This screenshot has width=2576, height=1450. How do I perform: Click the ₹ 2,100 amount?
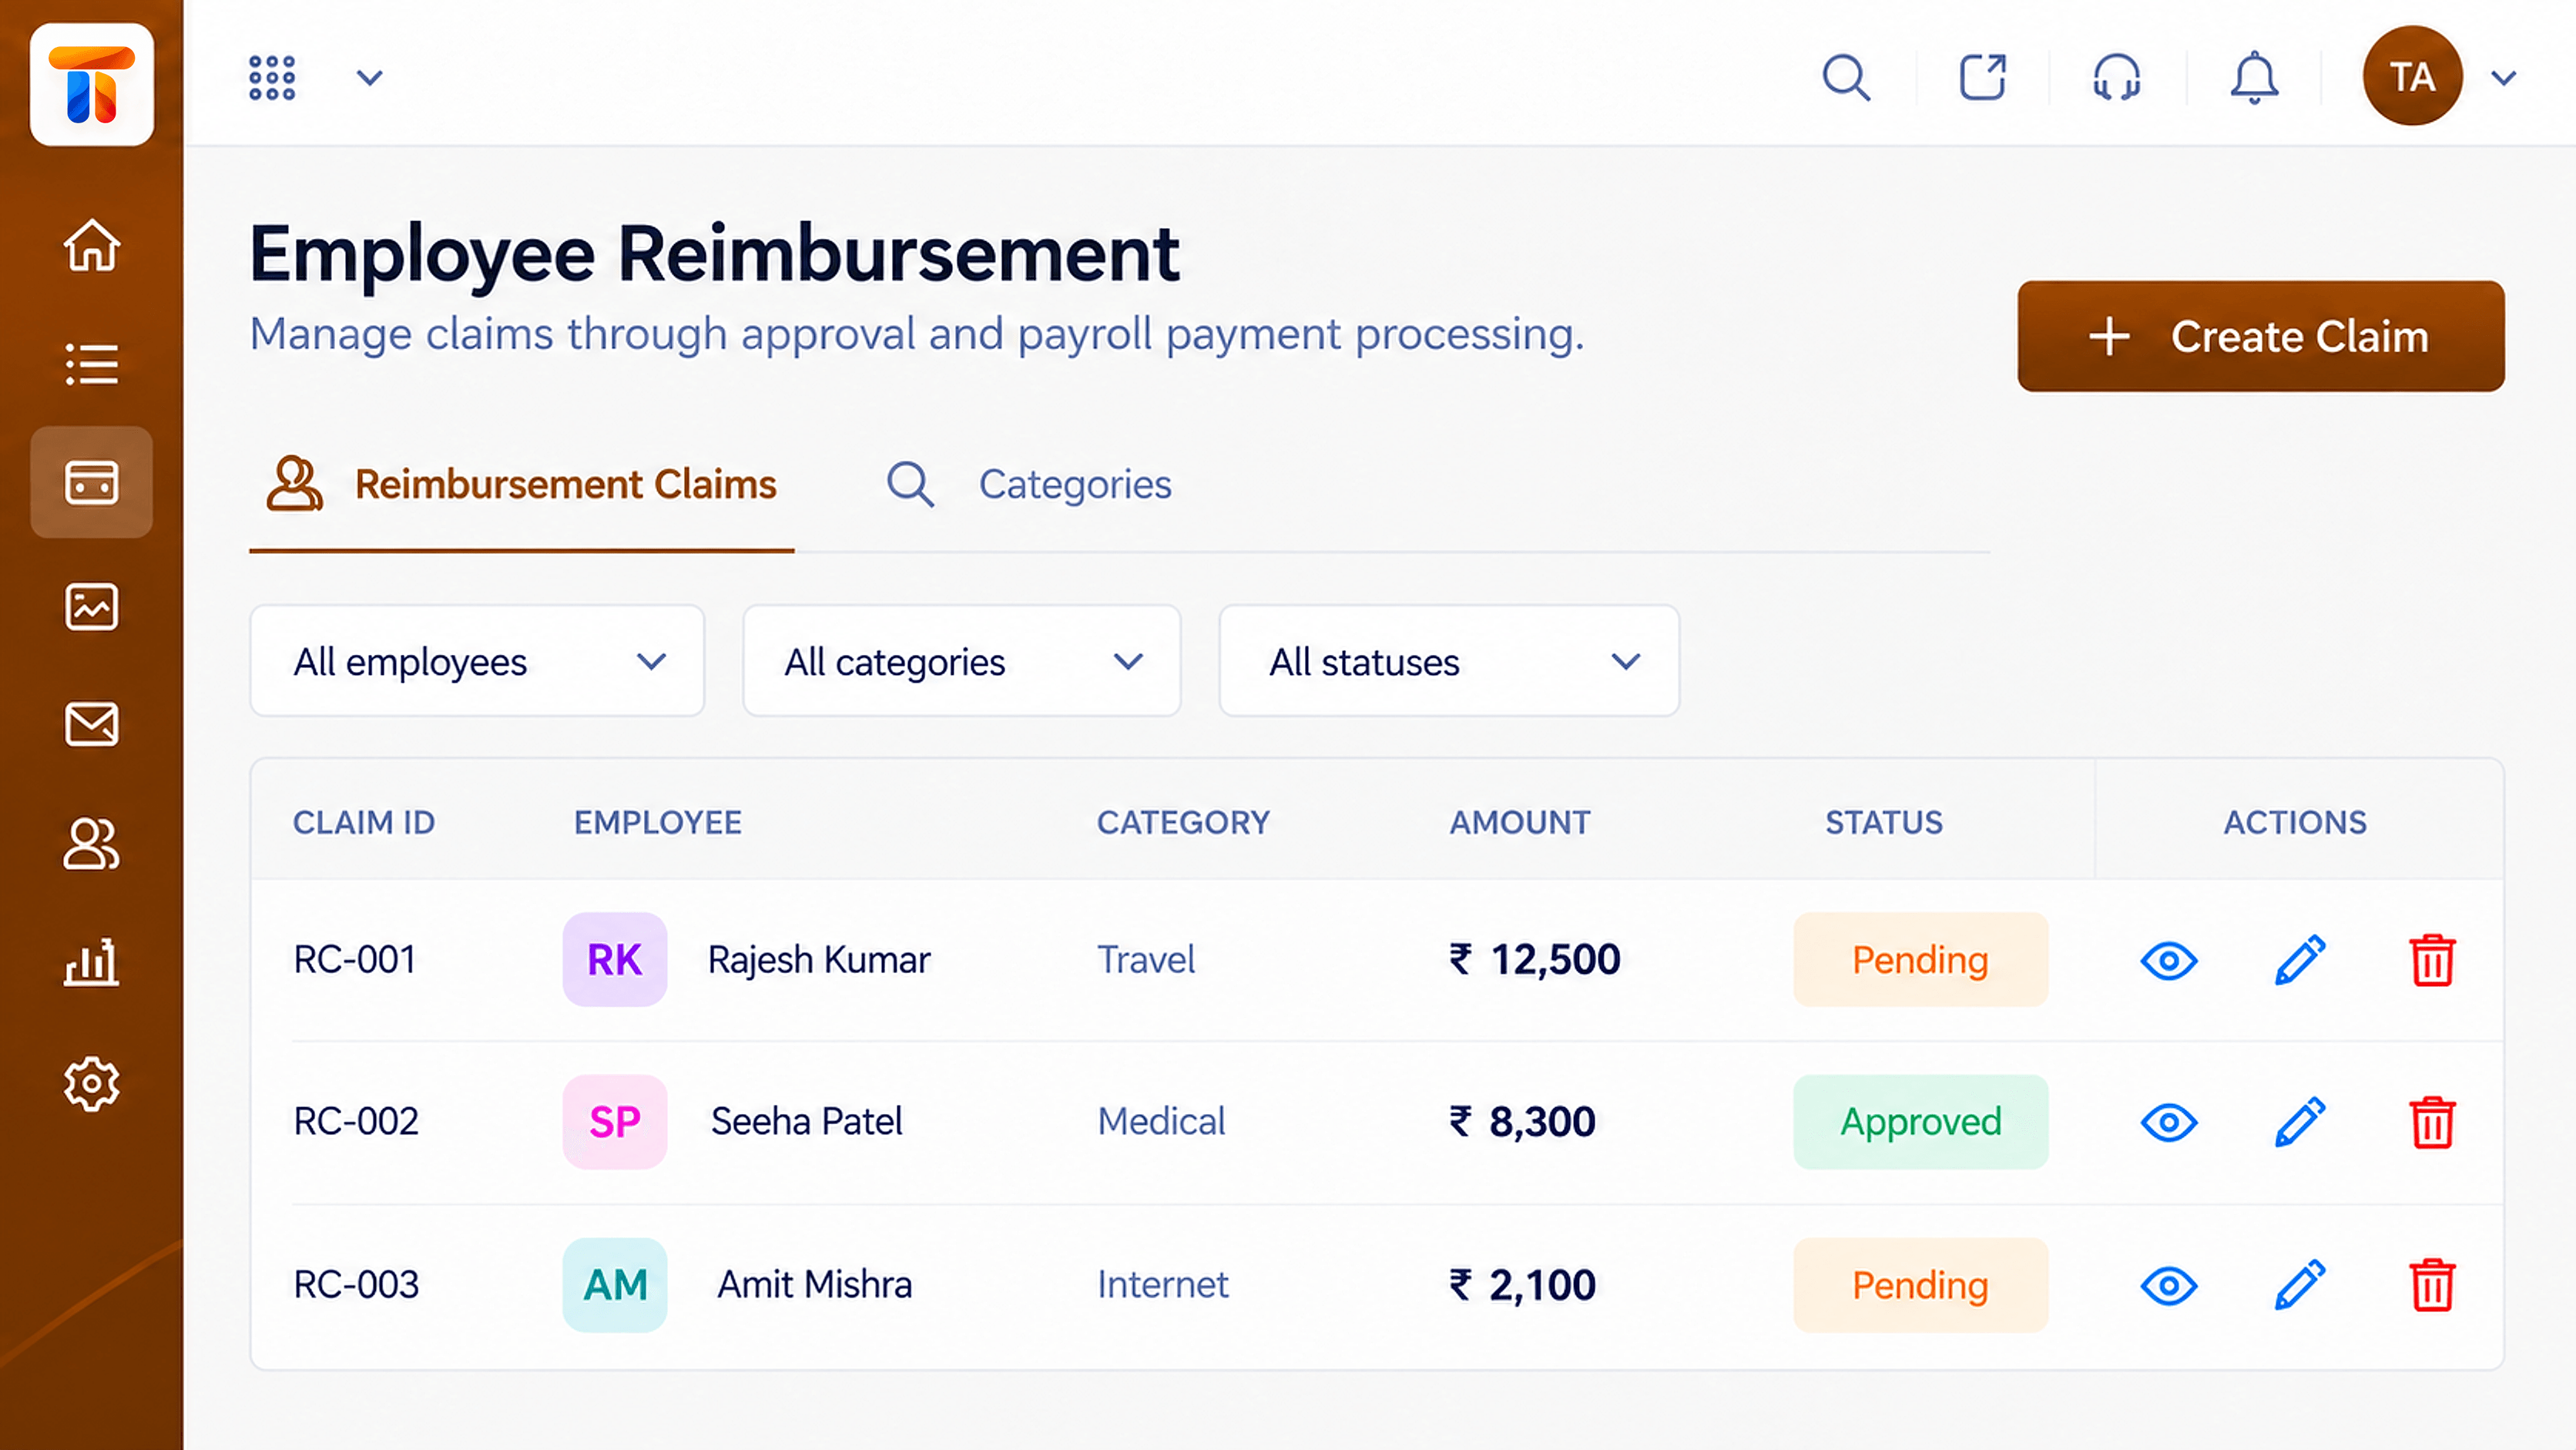[x=1523, y=1285]
